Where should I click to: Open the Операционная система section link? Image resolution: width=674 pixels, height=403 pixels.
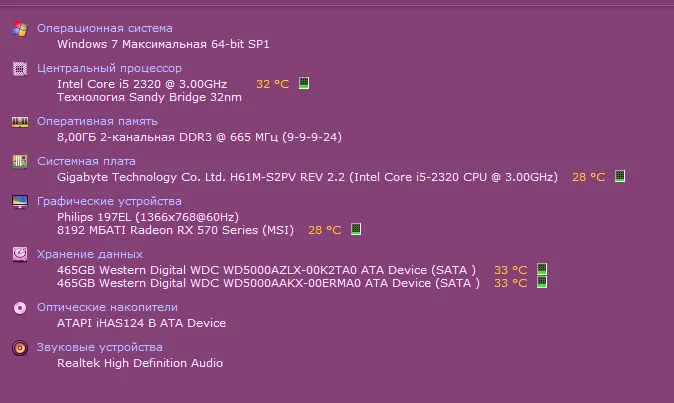tap(104, 29)
